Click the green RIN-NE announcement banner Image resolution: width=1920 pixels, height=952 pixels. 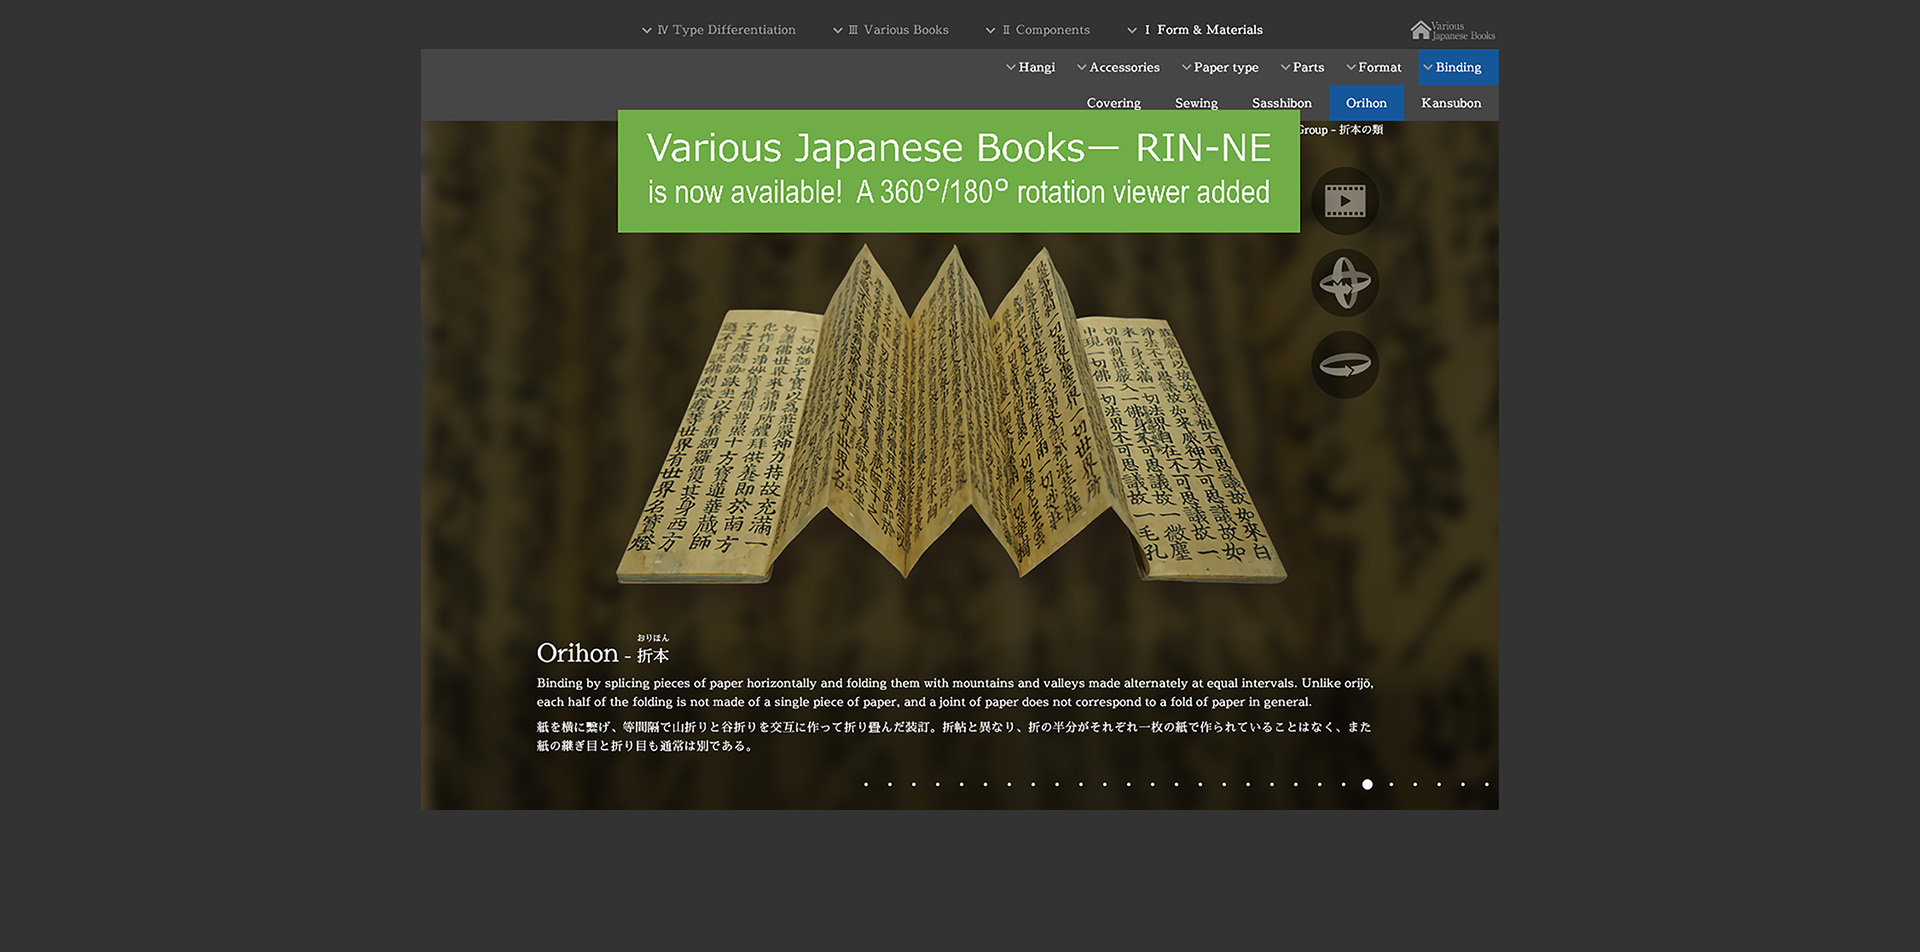(958, 171)
